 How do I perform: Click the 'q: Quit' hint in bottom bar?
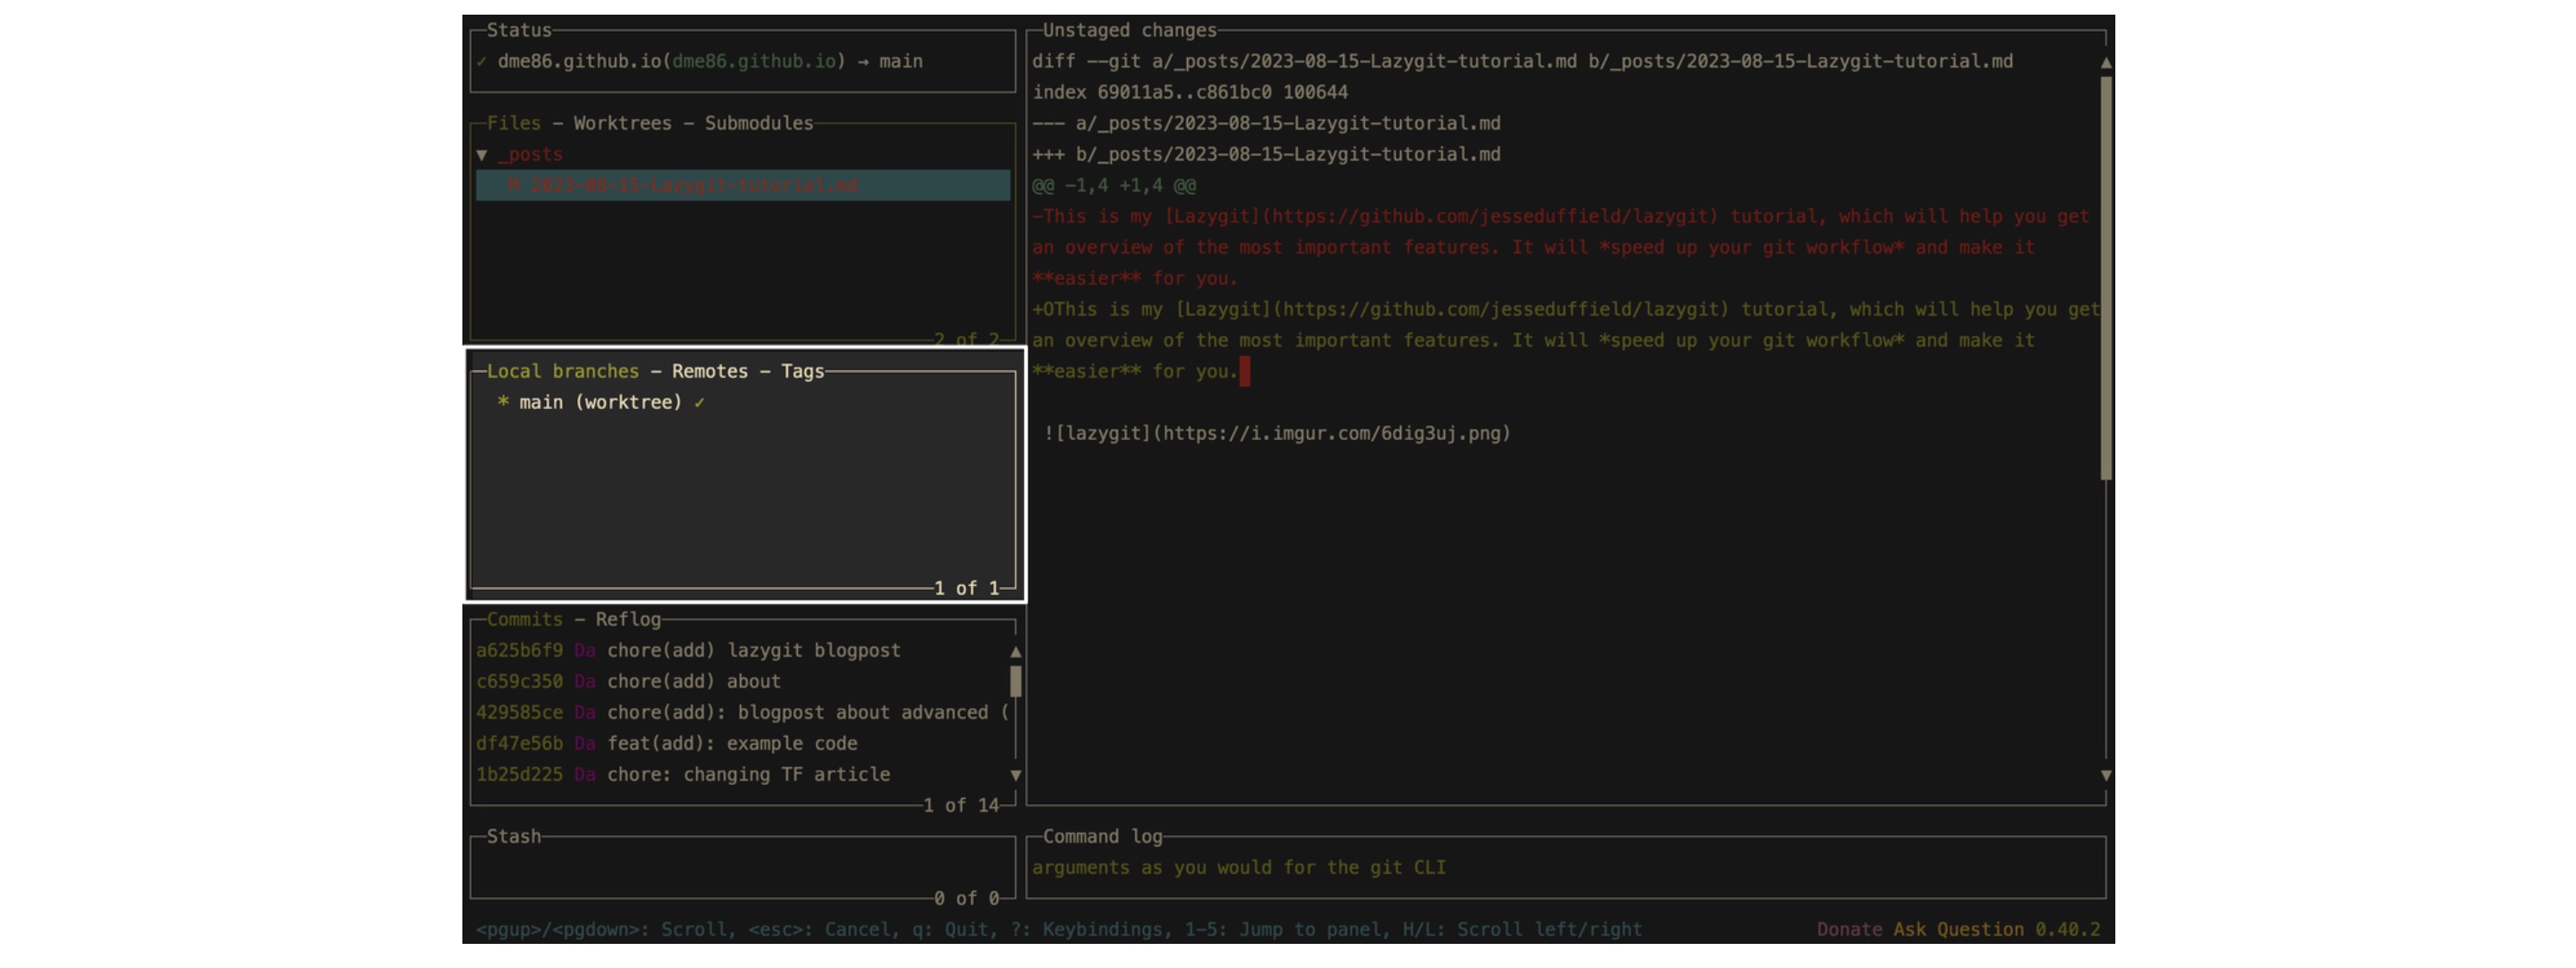pos(950,930)
